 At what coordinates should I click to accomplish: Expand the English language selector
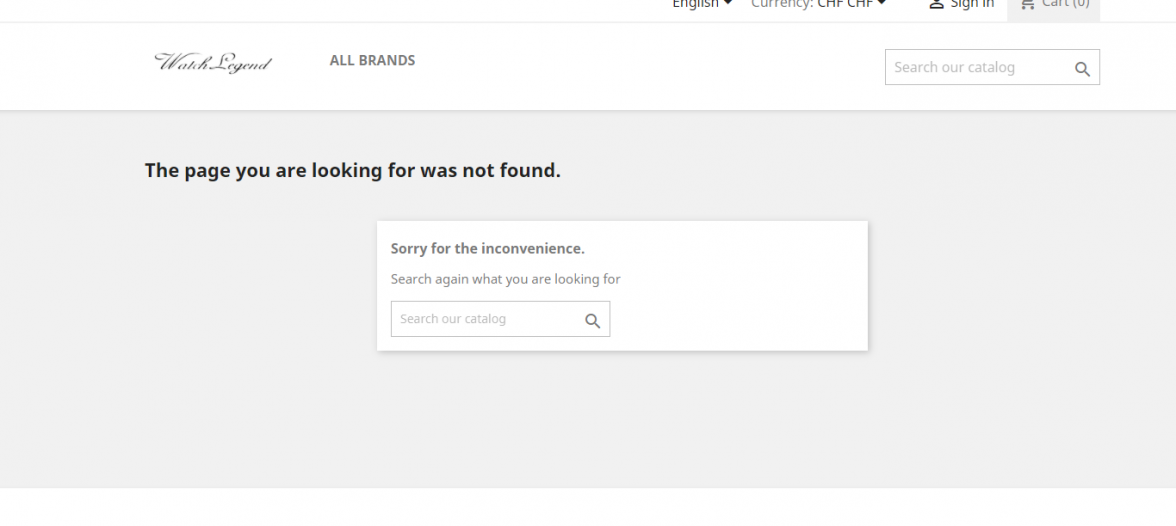click(x=696, y=5)
